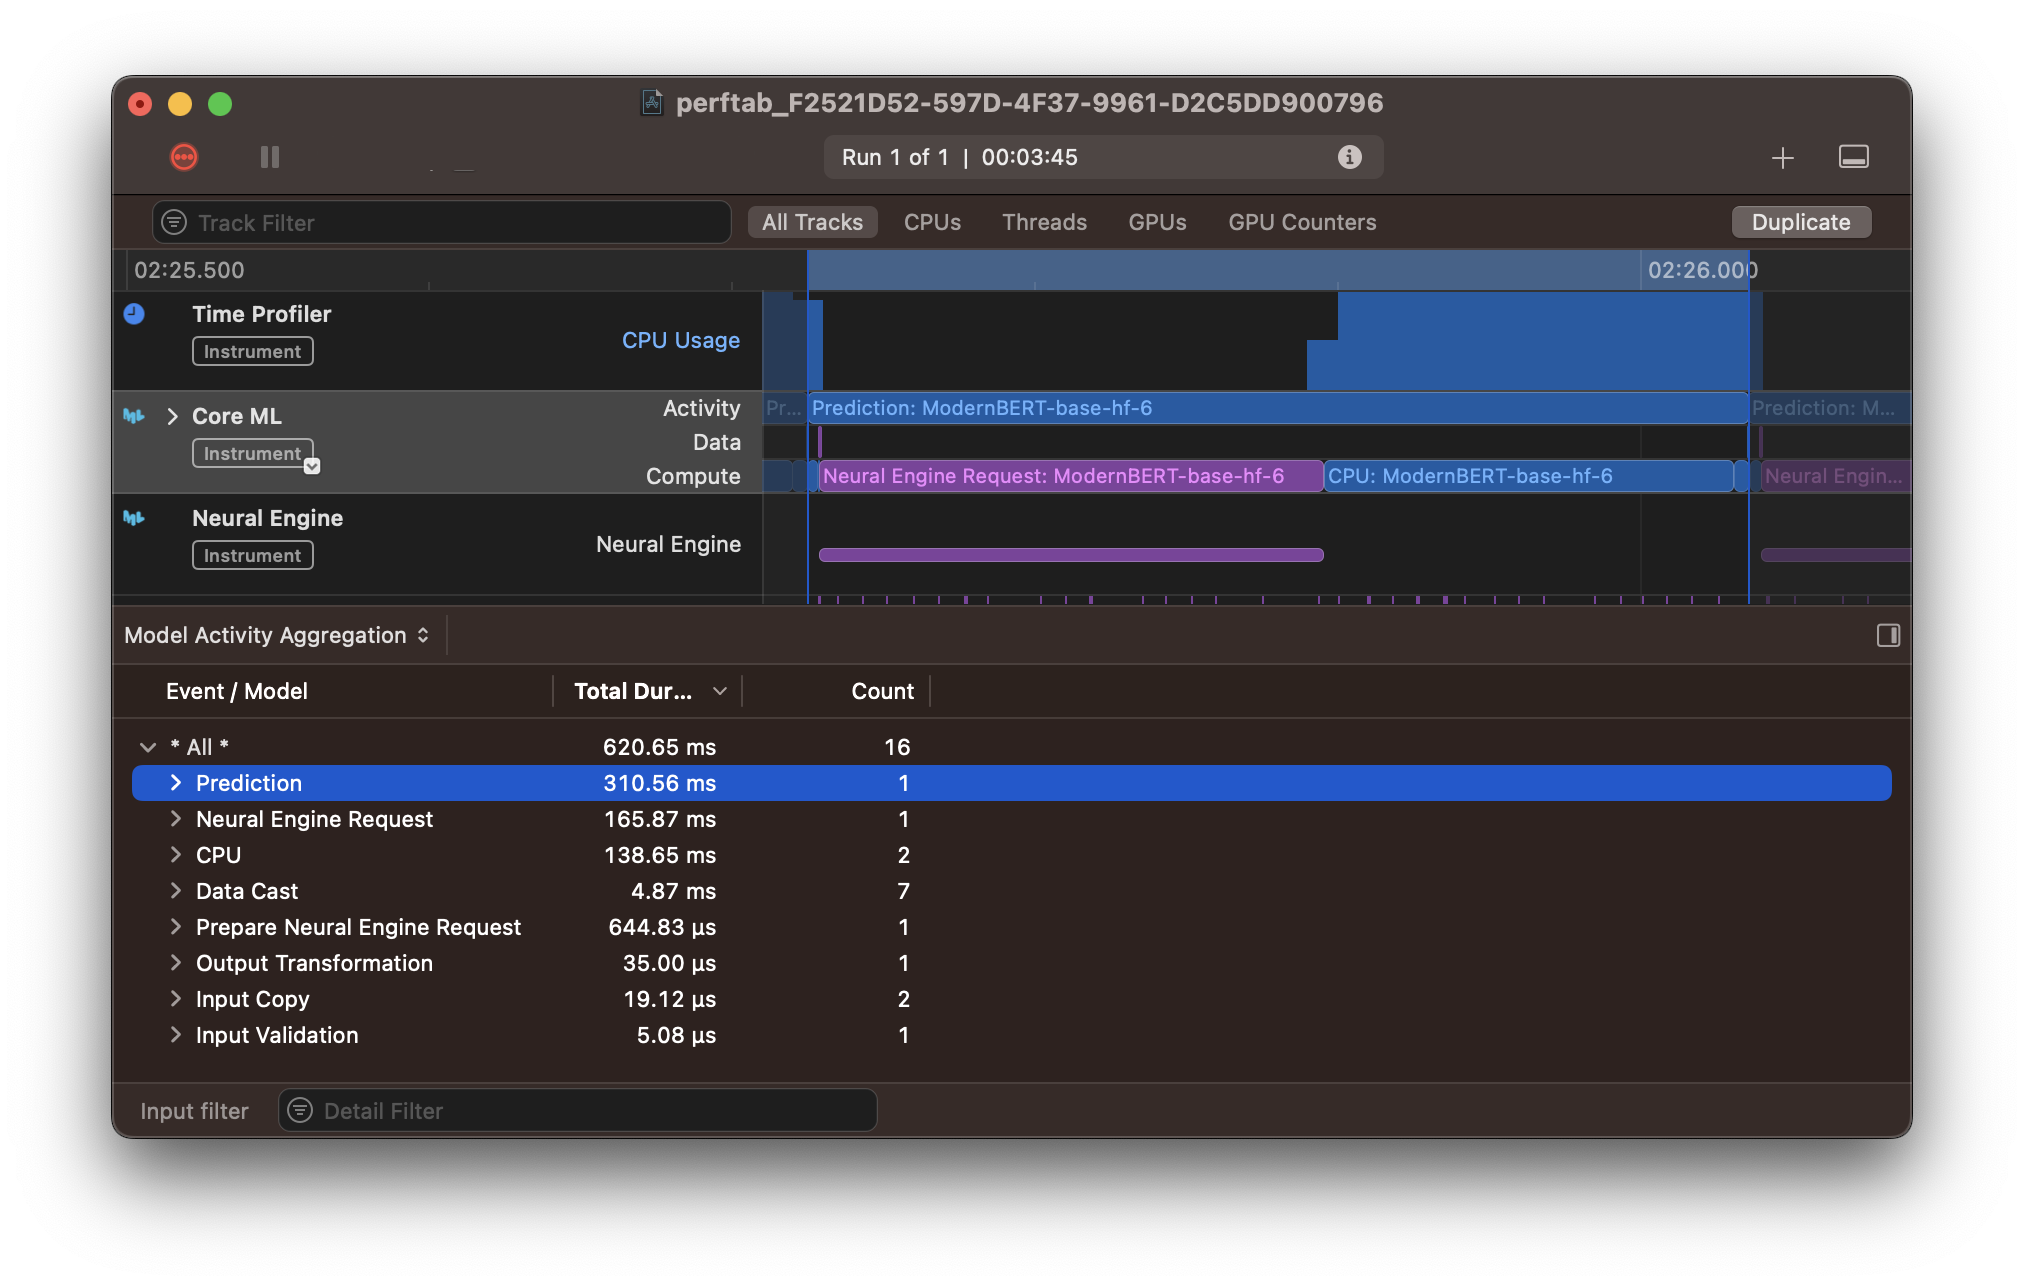Viewport: 2024px width, 1286px height.
Task: Click the detail filter icon
Action: click(x=300, y=1110)
